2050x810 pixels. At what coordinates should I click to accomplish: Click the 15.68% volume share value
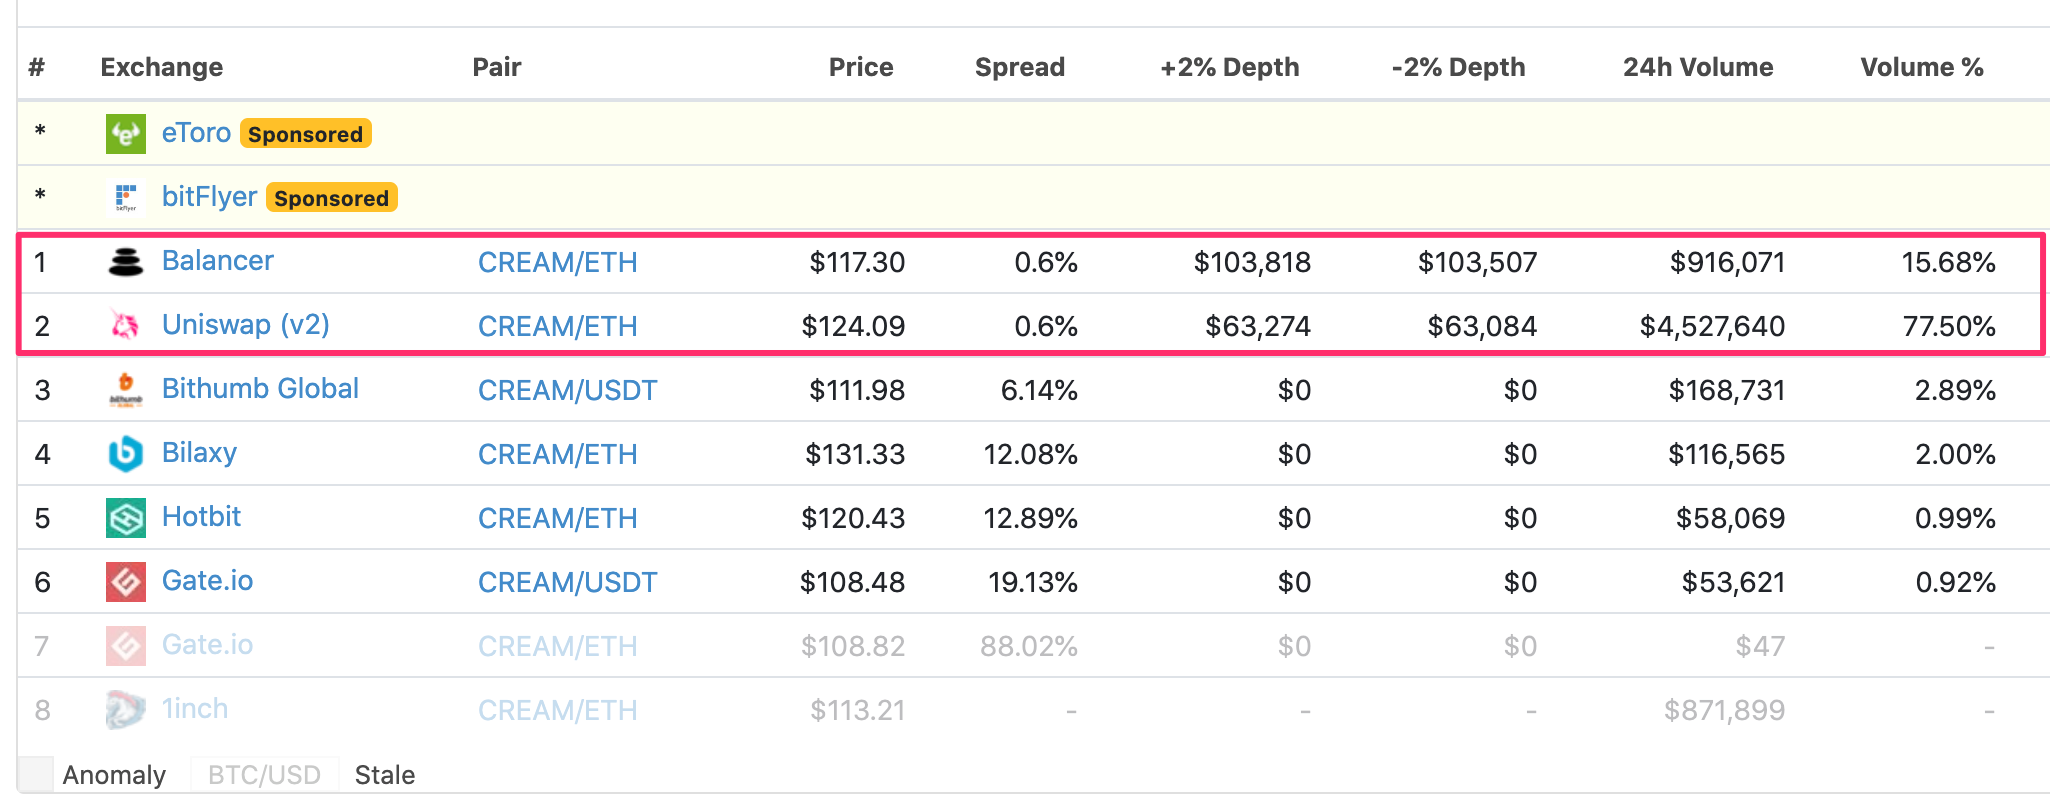click(x=1948, y=262)
